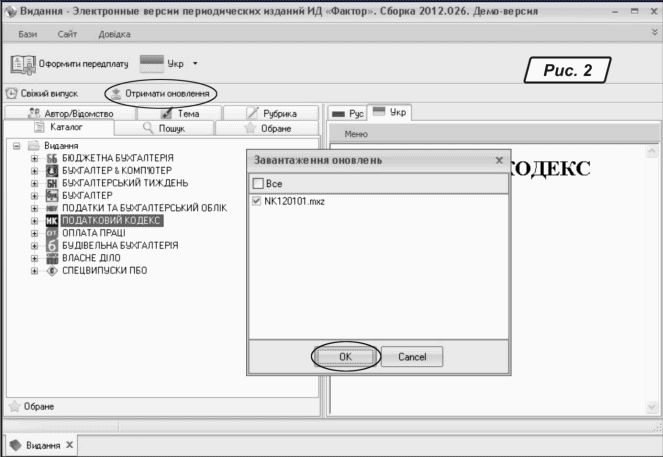Viewport: 663px width, 457px height.
Task: Open the Укр language dropdown arrow
Action: point(195,64)
